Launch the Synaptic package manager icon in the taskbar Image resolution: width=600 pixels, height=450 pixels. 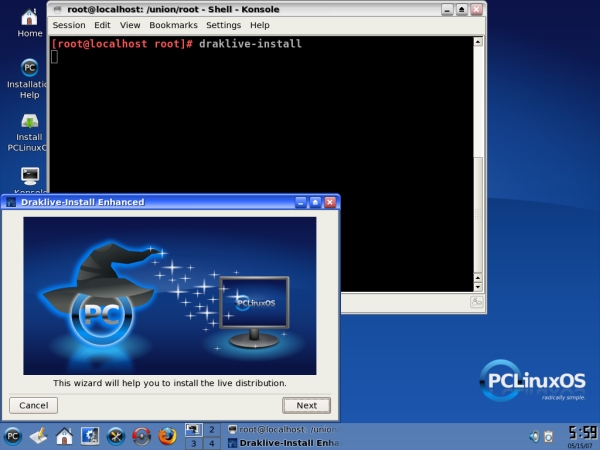142,436
